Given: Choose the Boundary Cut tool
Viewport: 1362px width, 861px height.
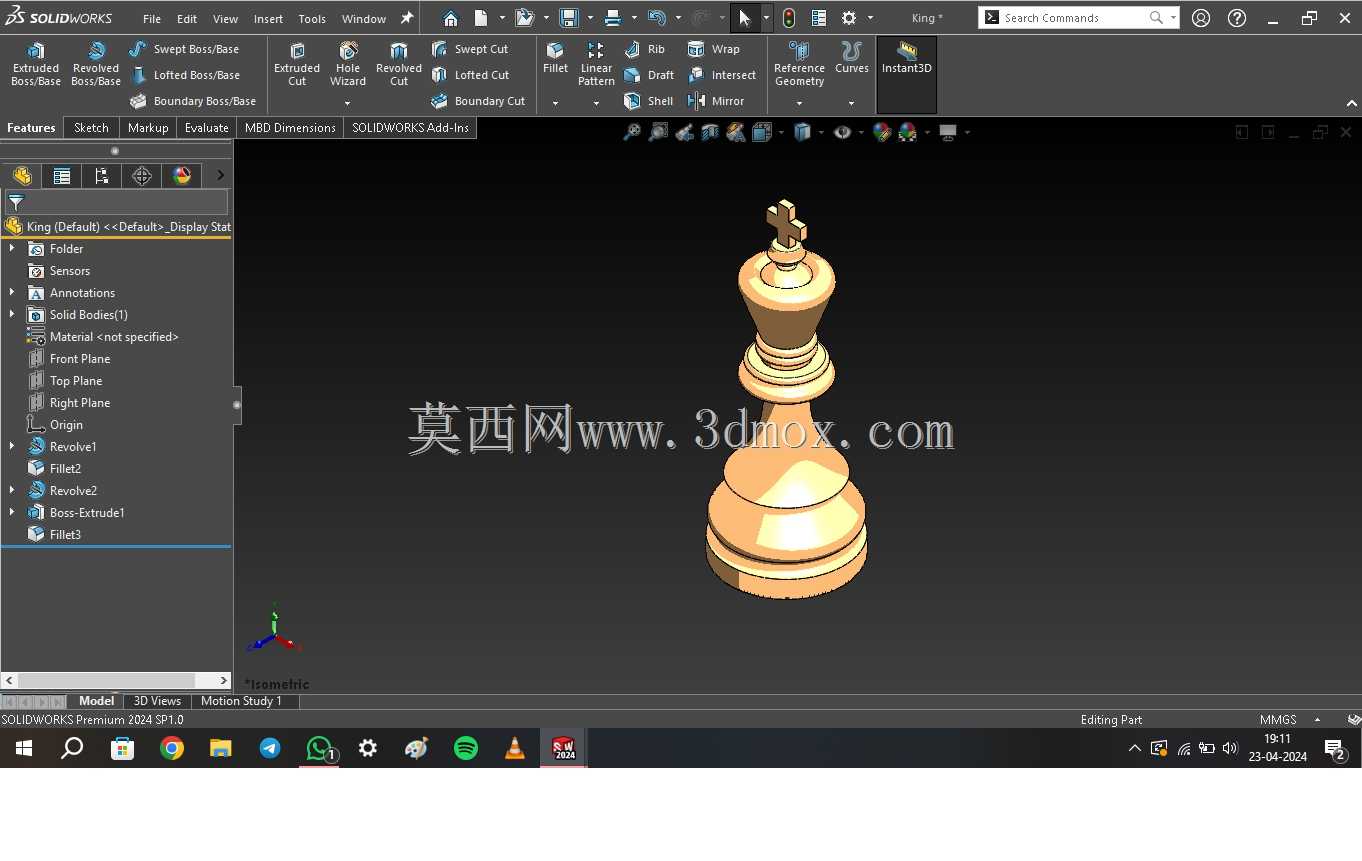Looking at the screenshot, I should point(478,101).
